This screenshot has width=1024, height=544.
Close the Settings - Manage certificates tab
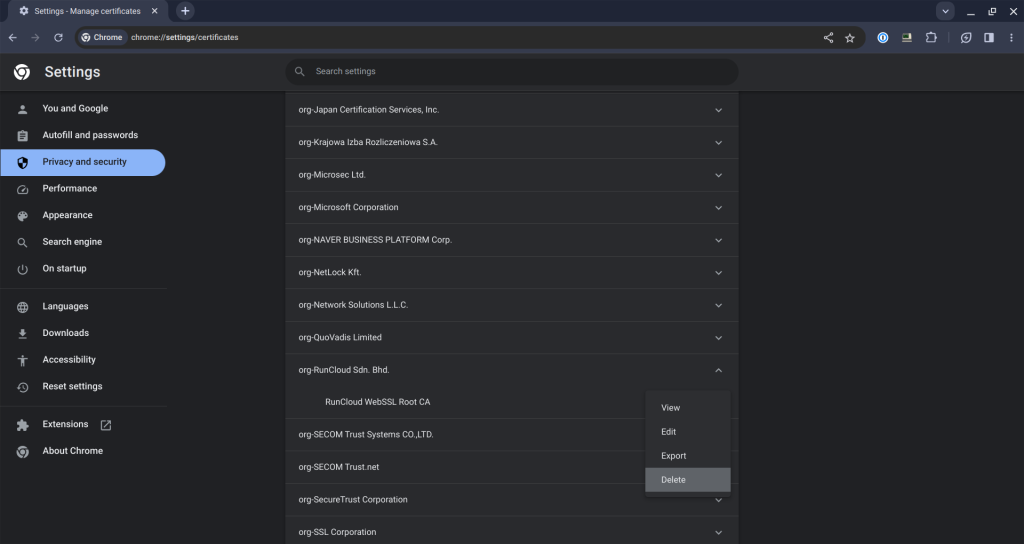click(154, 10)
